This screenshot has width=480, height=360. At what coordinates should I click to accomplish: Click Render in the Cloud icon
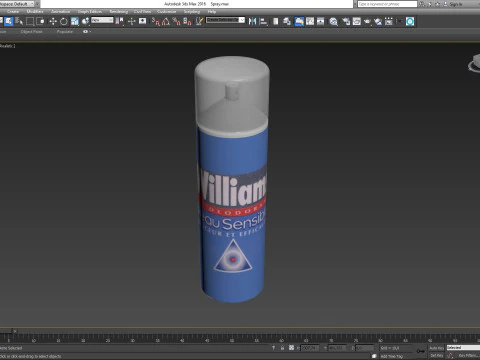378,22
